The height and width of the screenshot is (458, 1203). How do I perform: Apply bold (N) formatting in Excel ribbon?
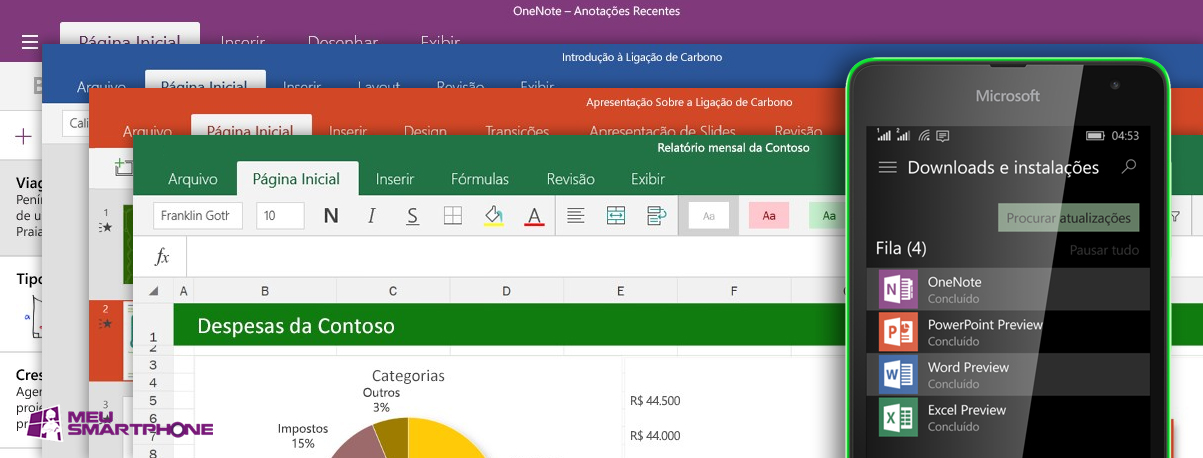pos(331,216)
